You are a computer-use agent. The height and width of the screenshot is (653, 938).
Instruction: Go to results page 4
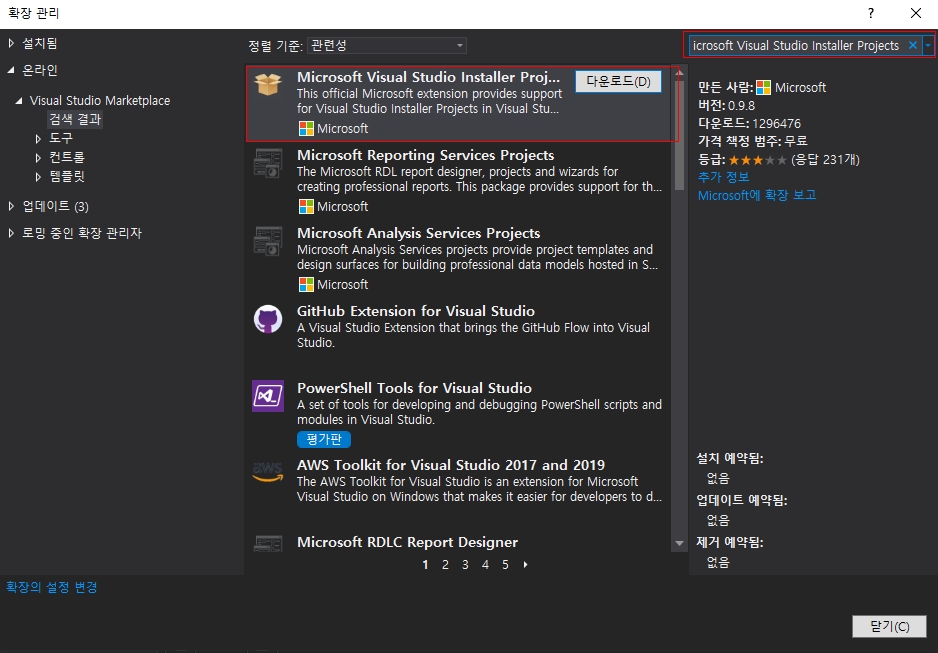485,564
